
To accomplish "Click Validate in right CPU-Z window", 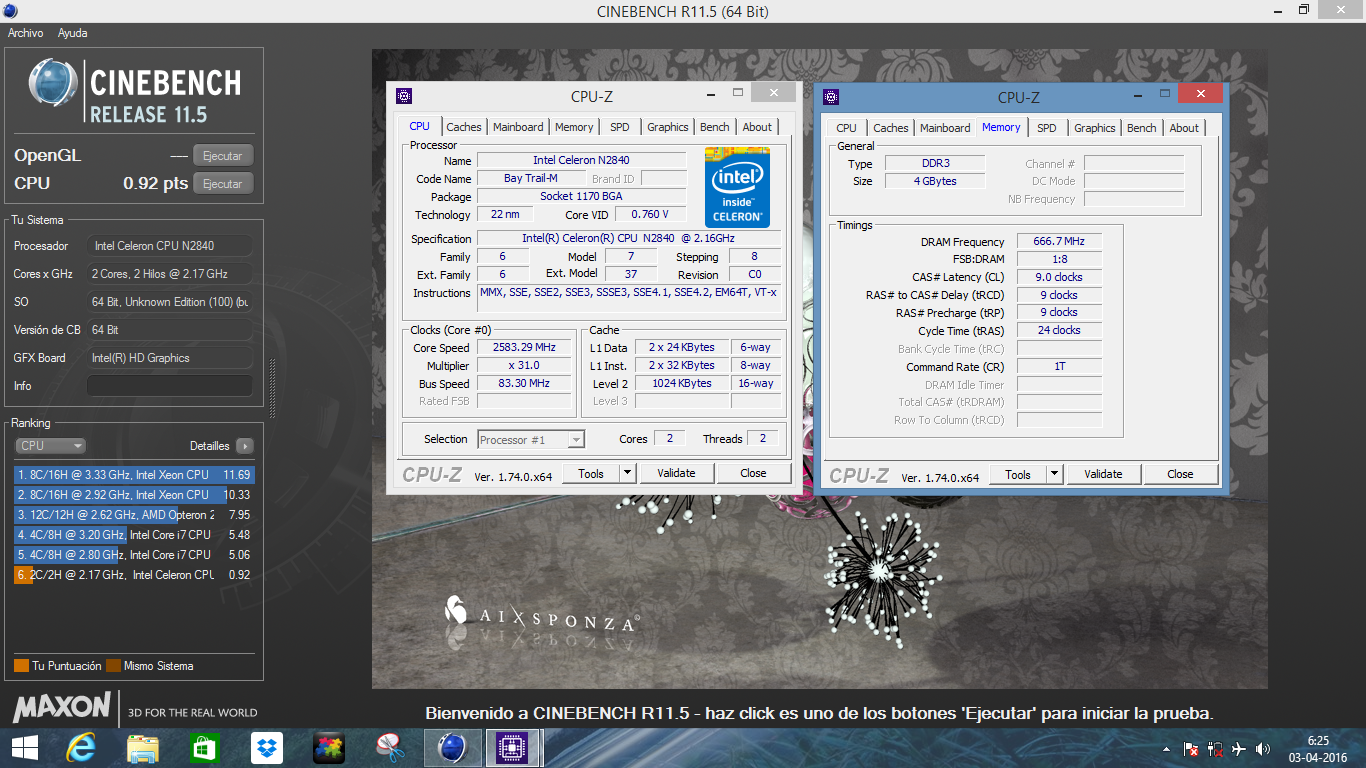I will pos(1103,474).
